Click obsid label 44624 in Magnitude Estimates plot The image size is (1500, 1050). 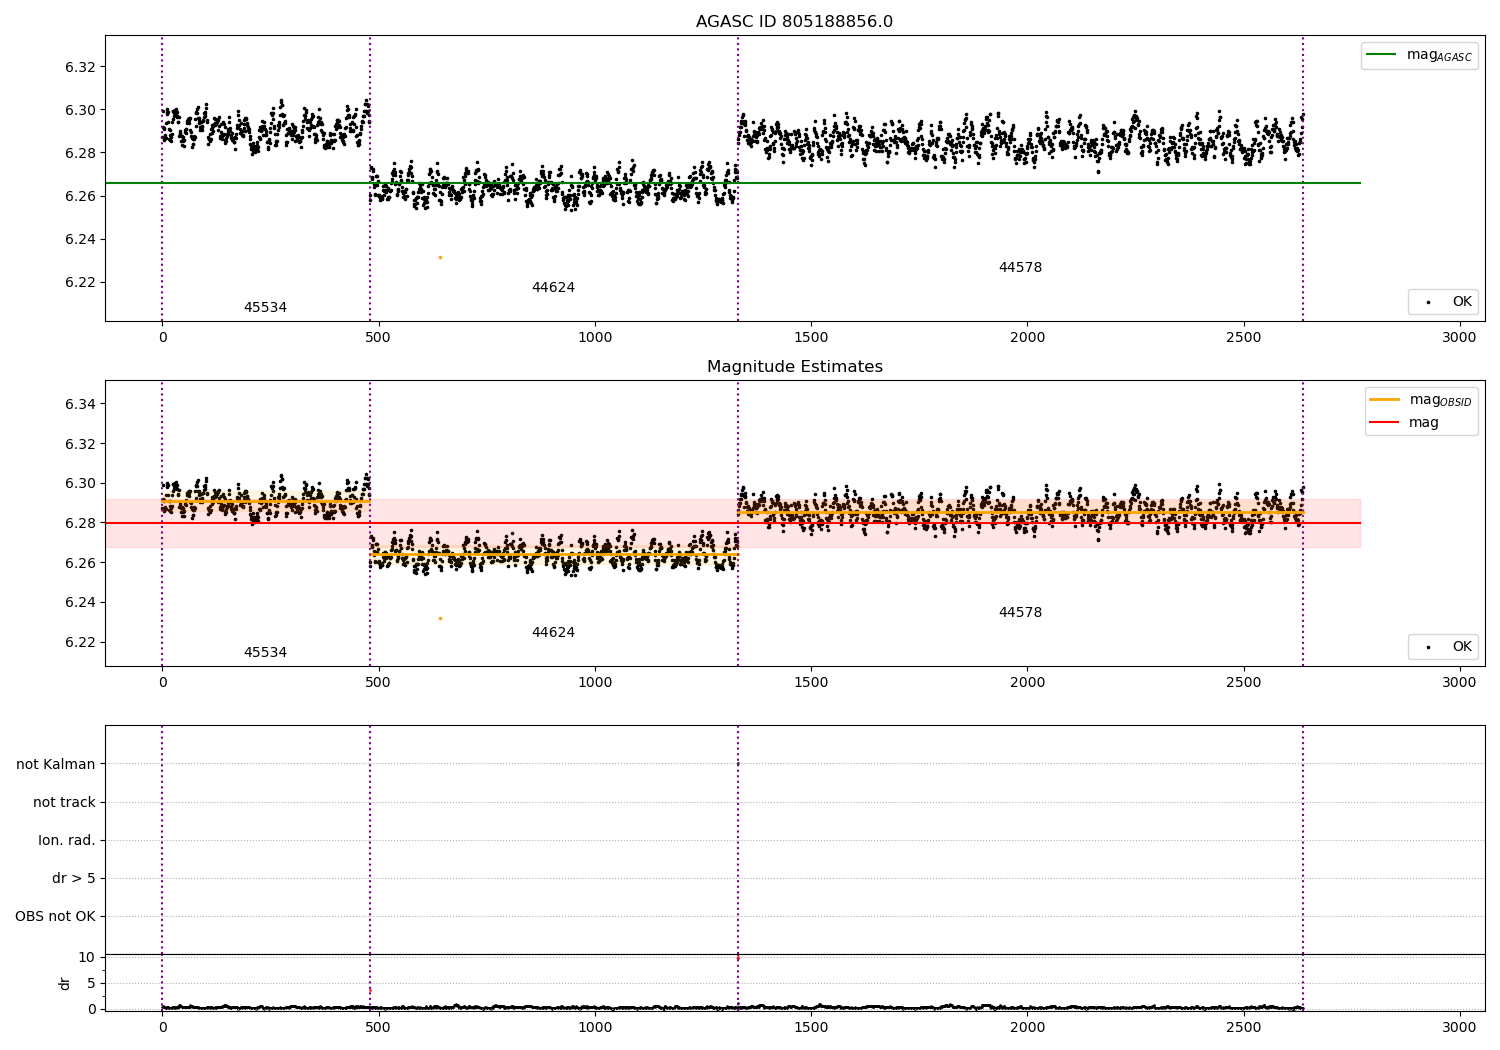553,632
